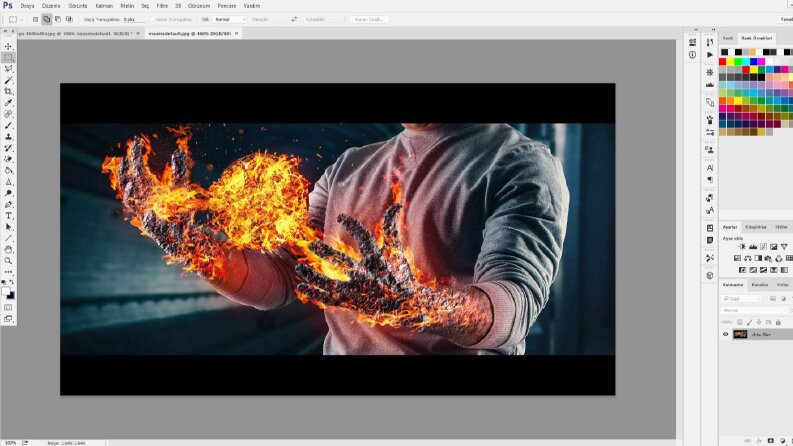
Task: Toggle anti-alias checkbox in options bar
Action: 152,19
